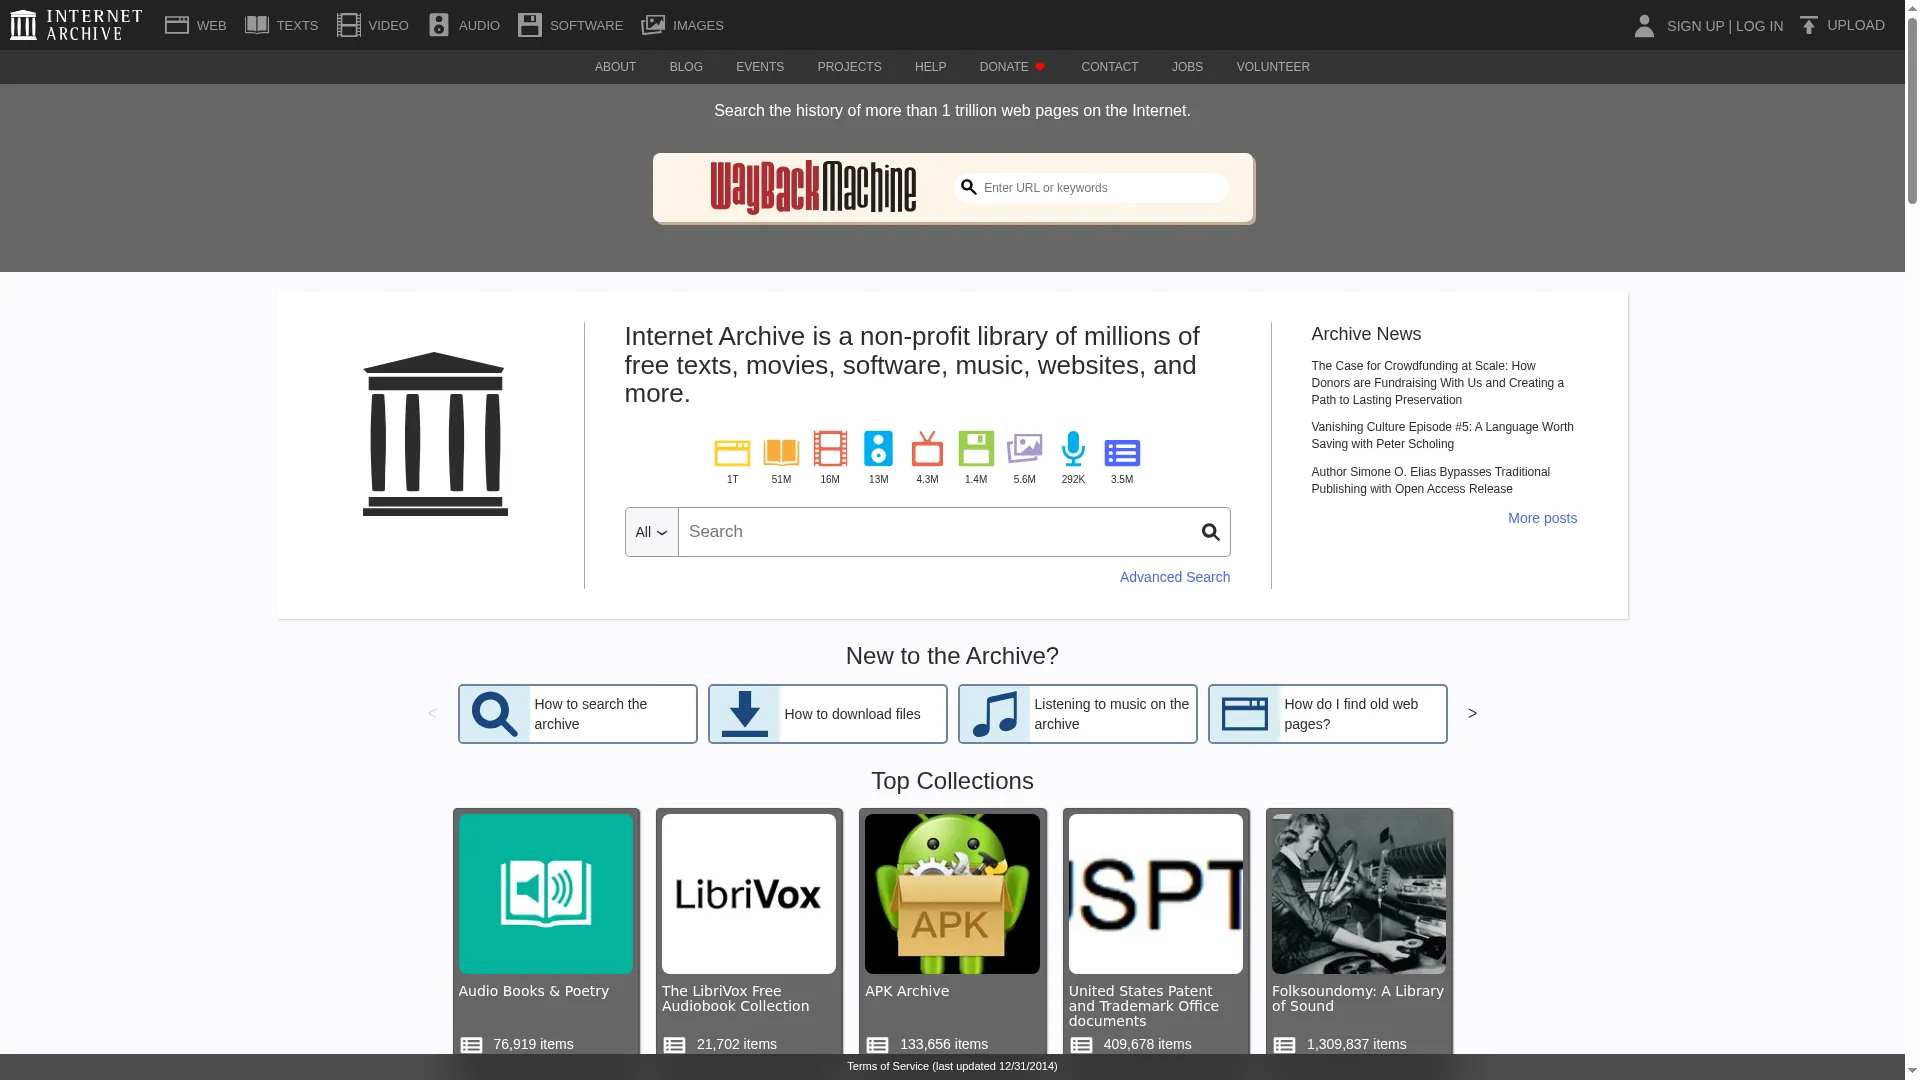
Task: Click the Wayback Machine logo
Action: point(813,187)
